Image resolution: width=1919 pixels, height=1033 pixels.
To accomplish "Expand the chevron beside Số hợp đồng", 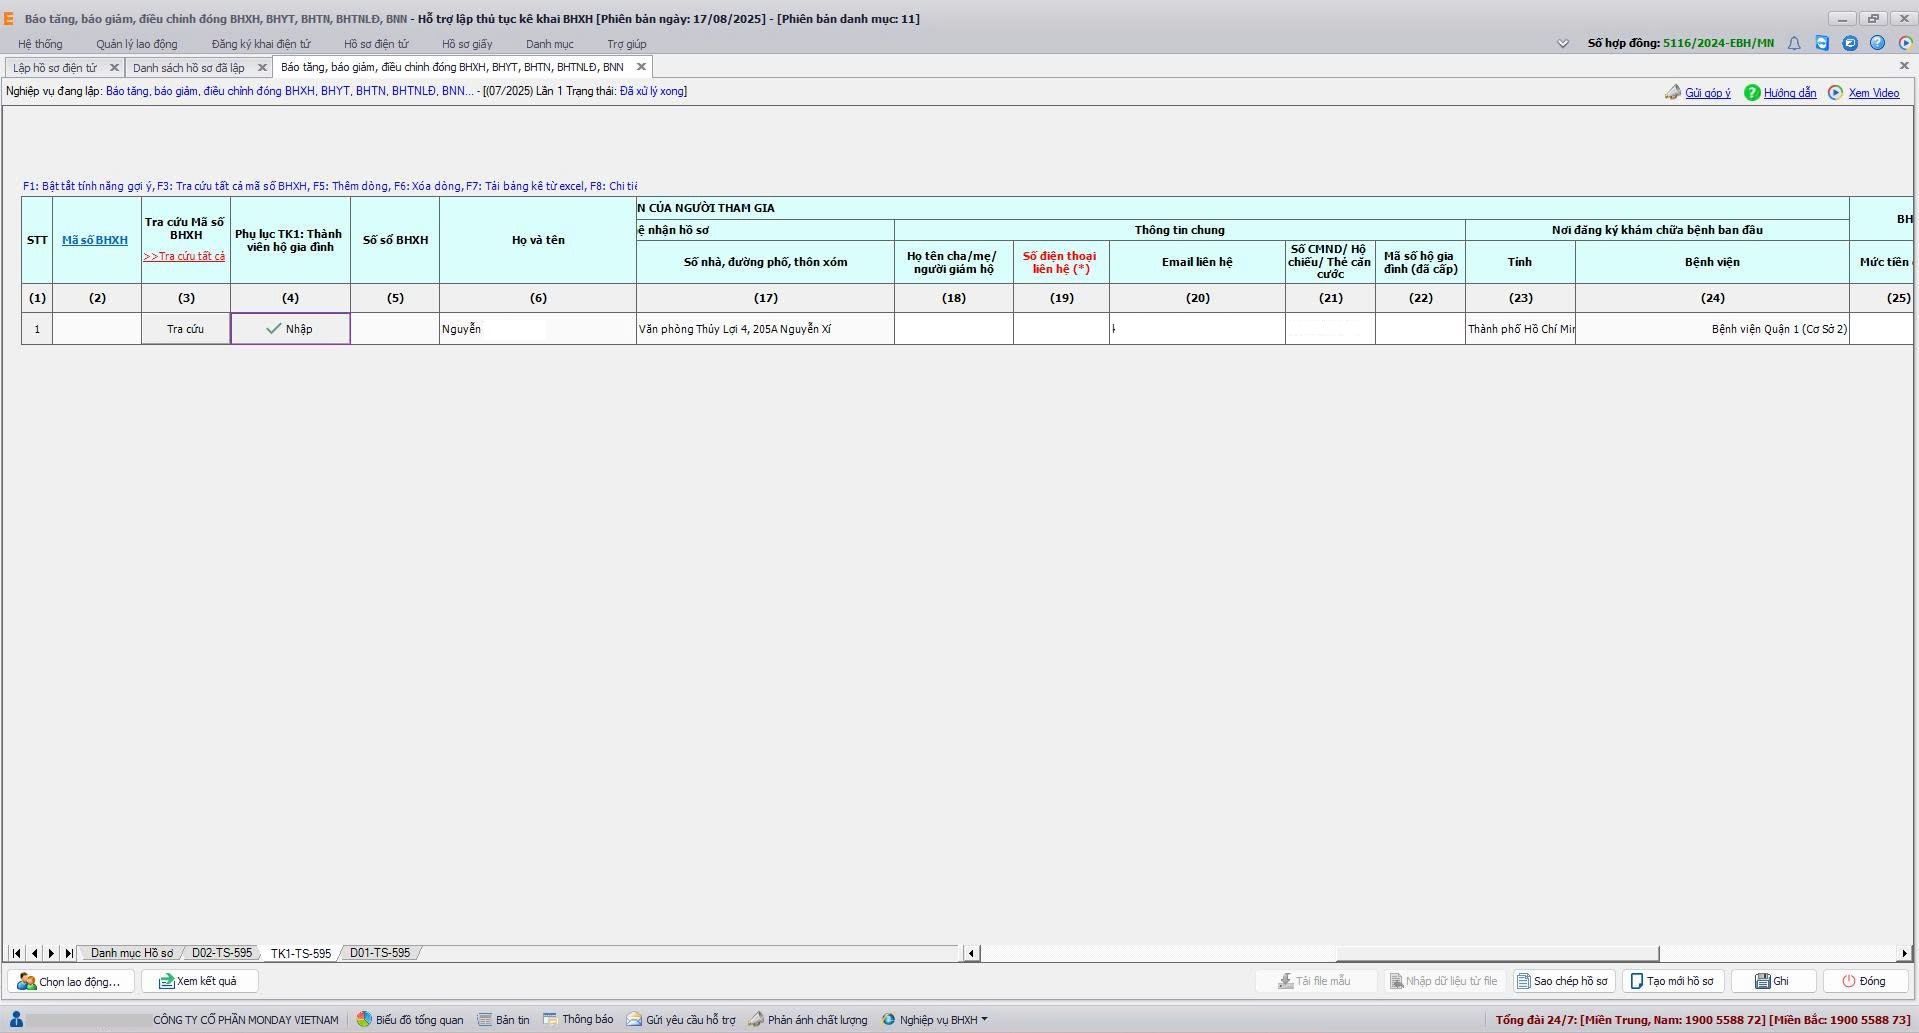I will pyautogui.click(x=1563, y=43).
